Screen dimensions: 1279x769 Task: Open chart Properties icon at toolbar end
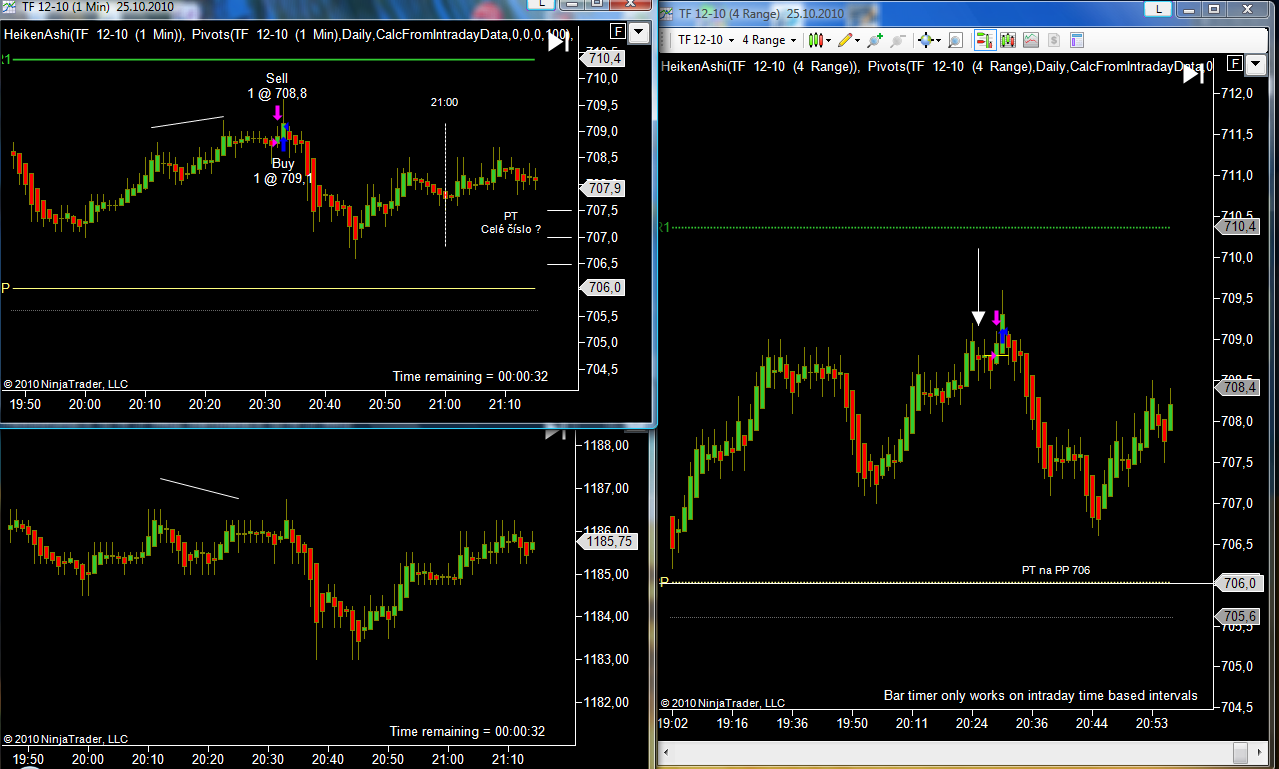point(1077,40)
